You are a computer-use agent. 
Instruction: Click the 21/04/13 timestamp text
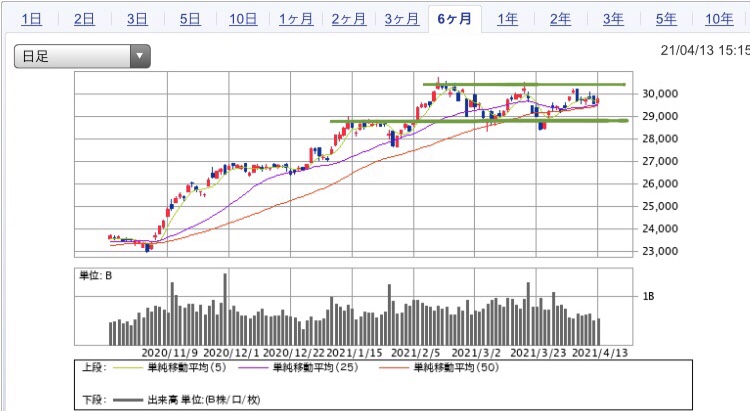(x=705, y=50)
